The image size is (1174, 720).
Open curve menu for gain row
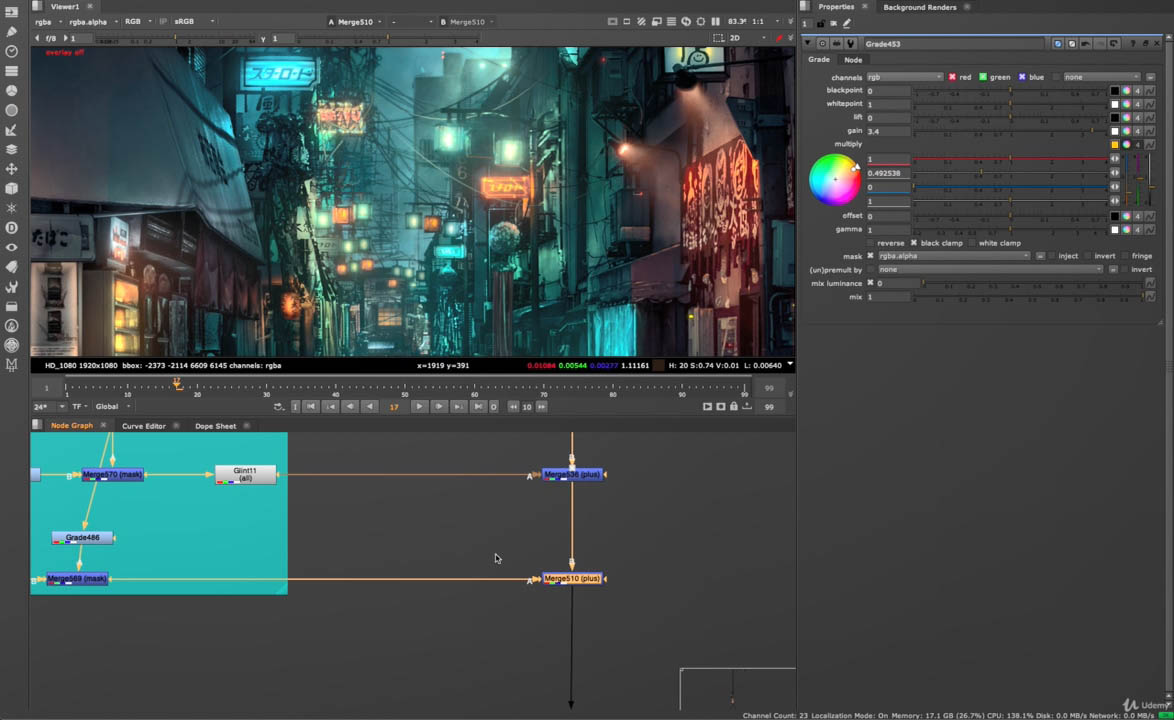point(1150,131)
